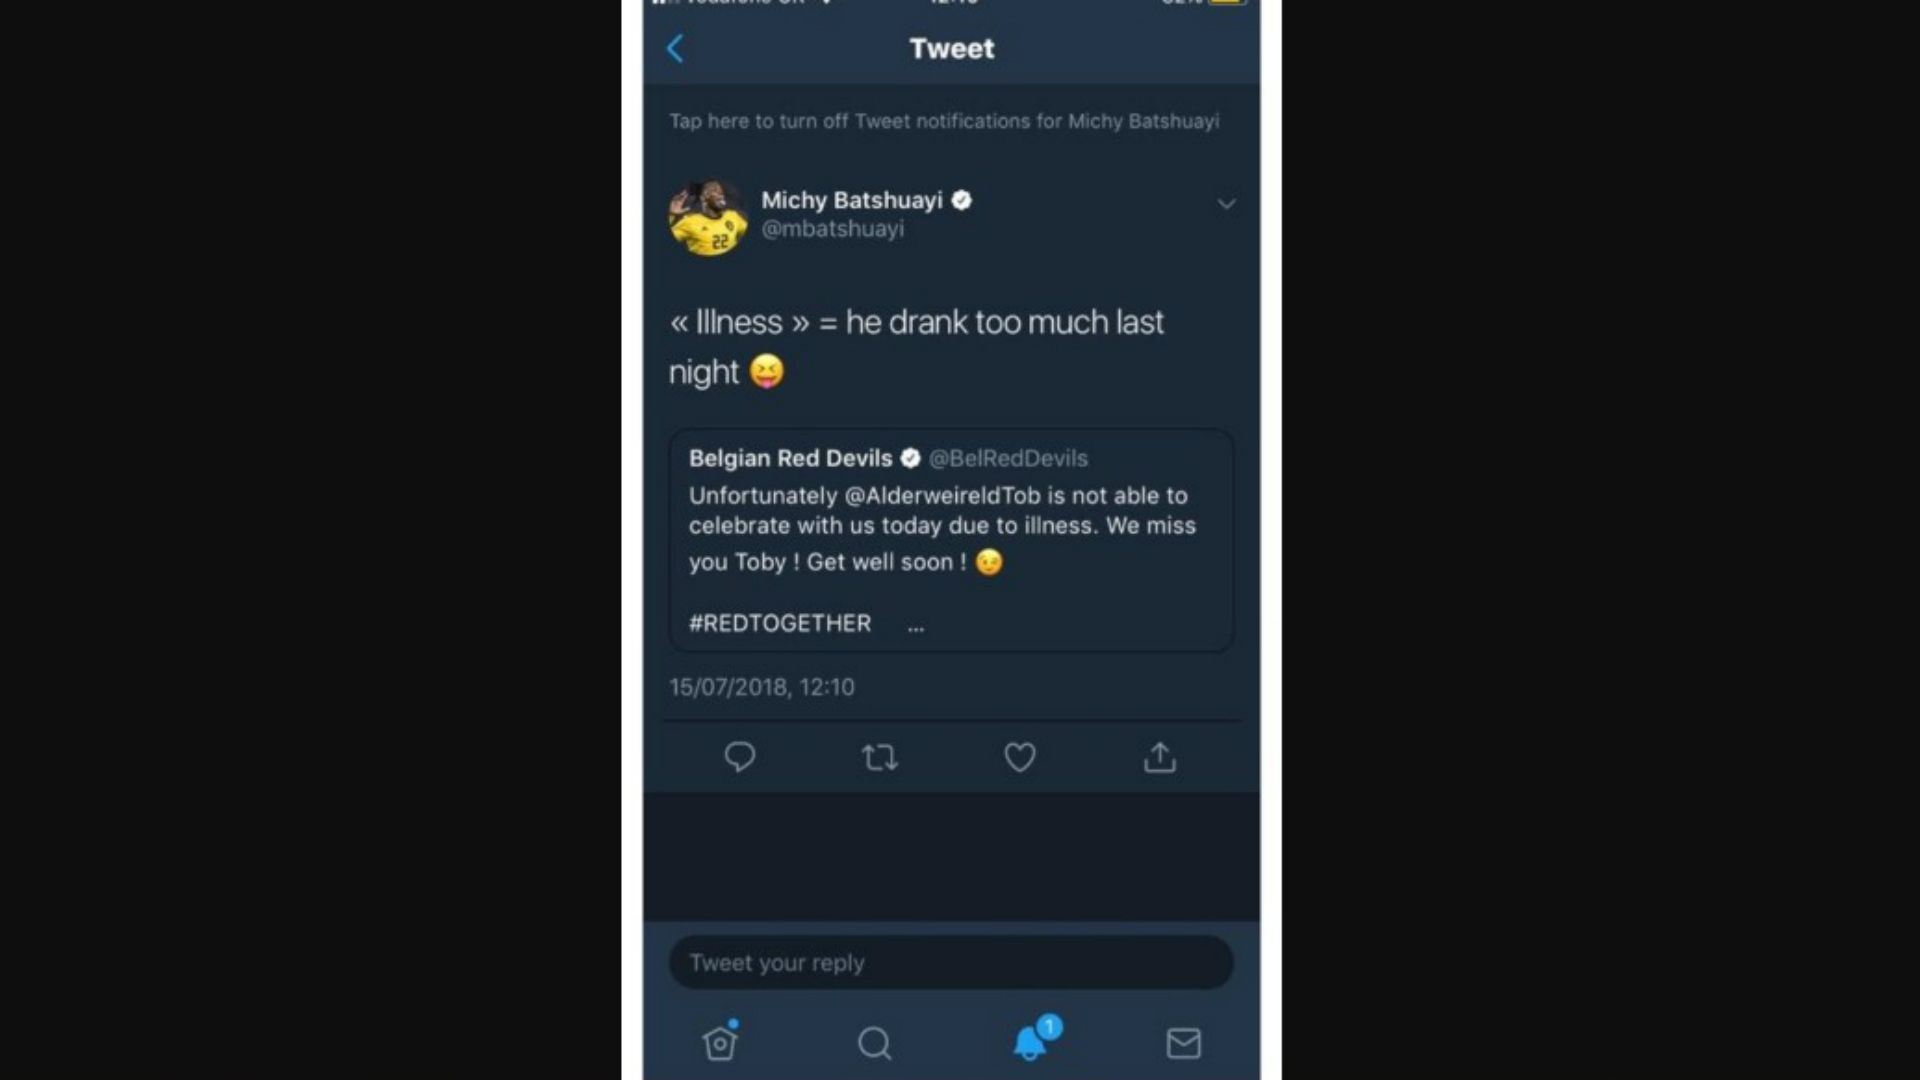Click the Michy Batshuayi display name
This screenshot has height=1080, width=1920.
pyautogui.click(x=852, y=200)
